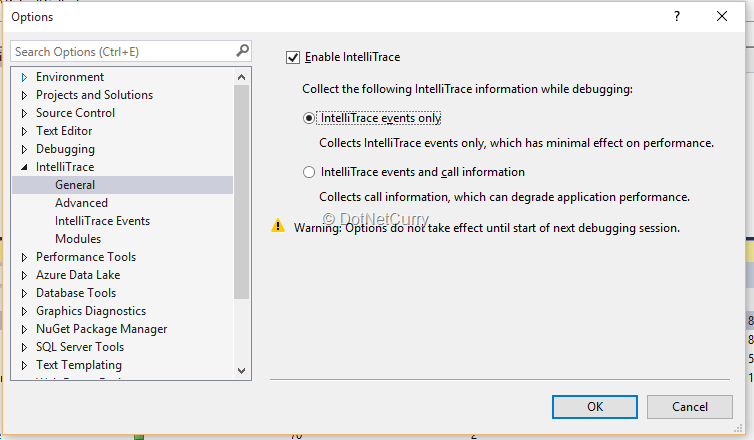Click the search magnifier icon
The height and width of the screenshot is (440, 754).
pyautogui.click(x=242, y=51)
